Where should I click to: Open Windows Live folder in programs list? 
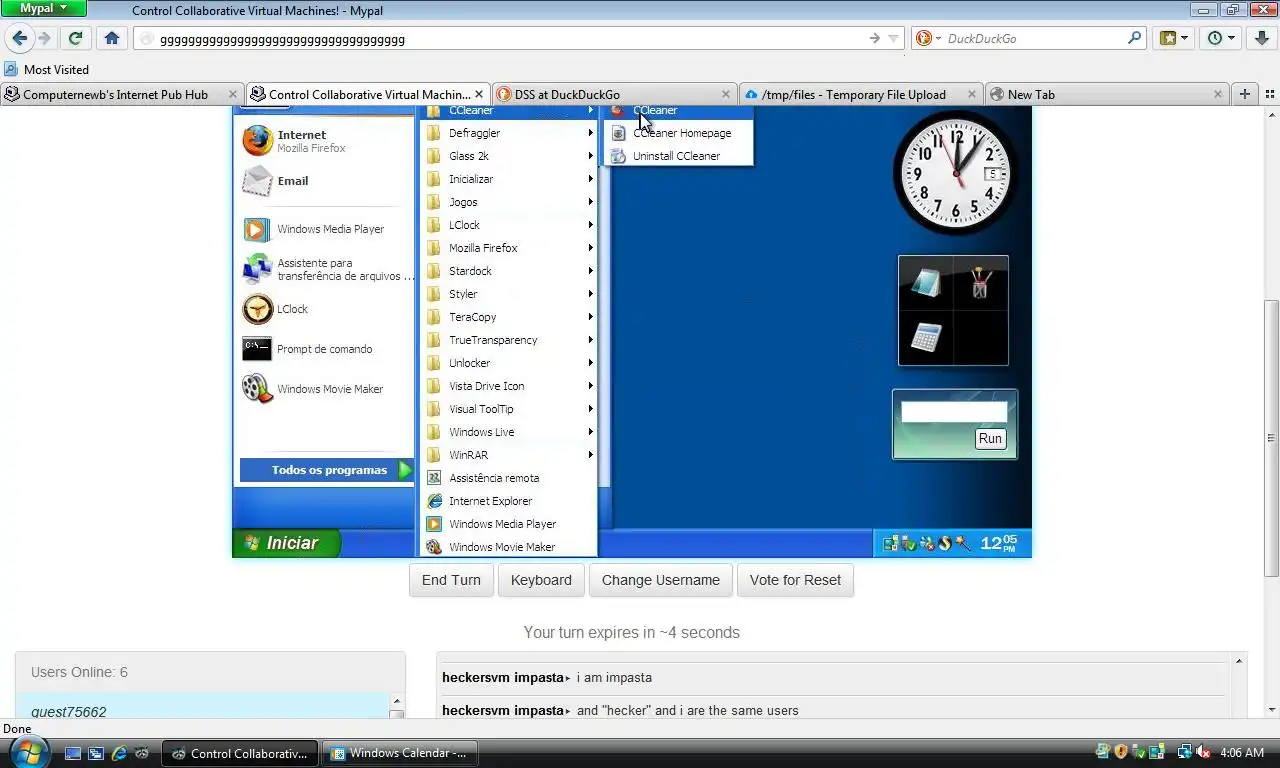tap(508, 432)
